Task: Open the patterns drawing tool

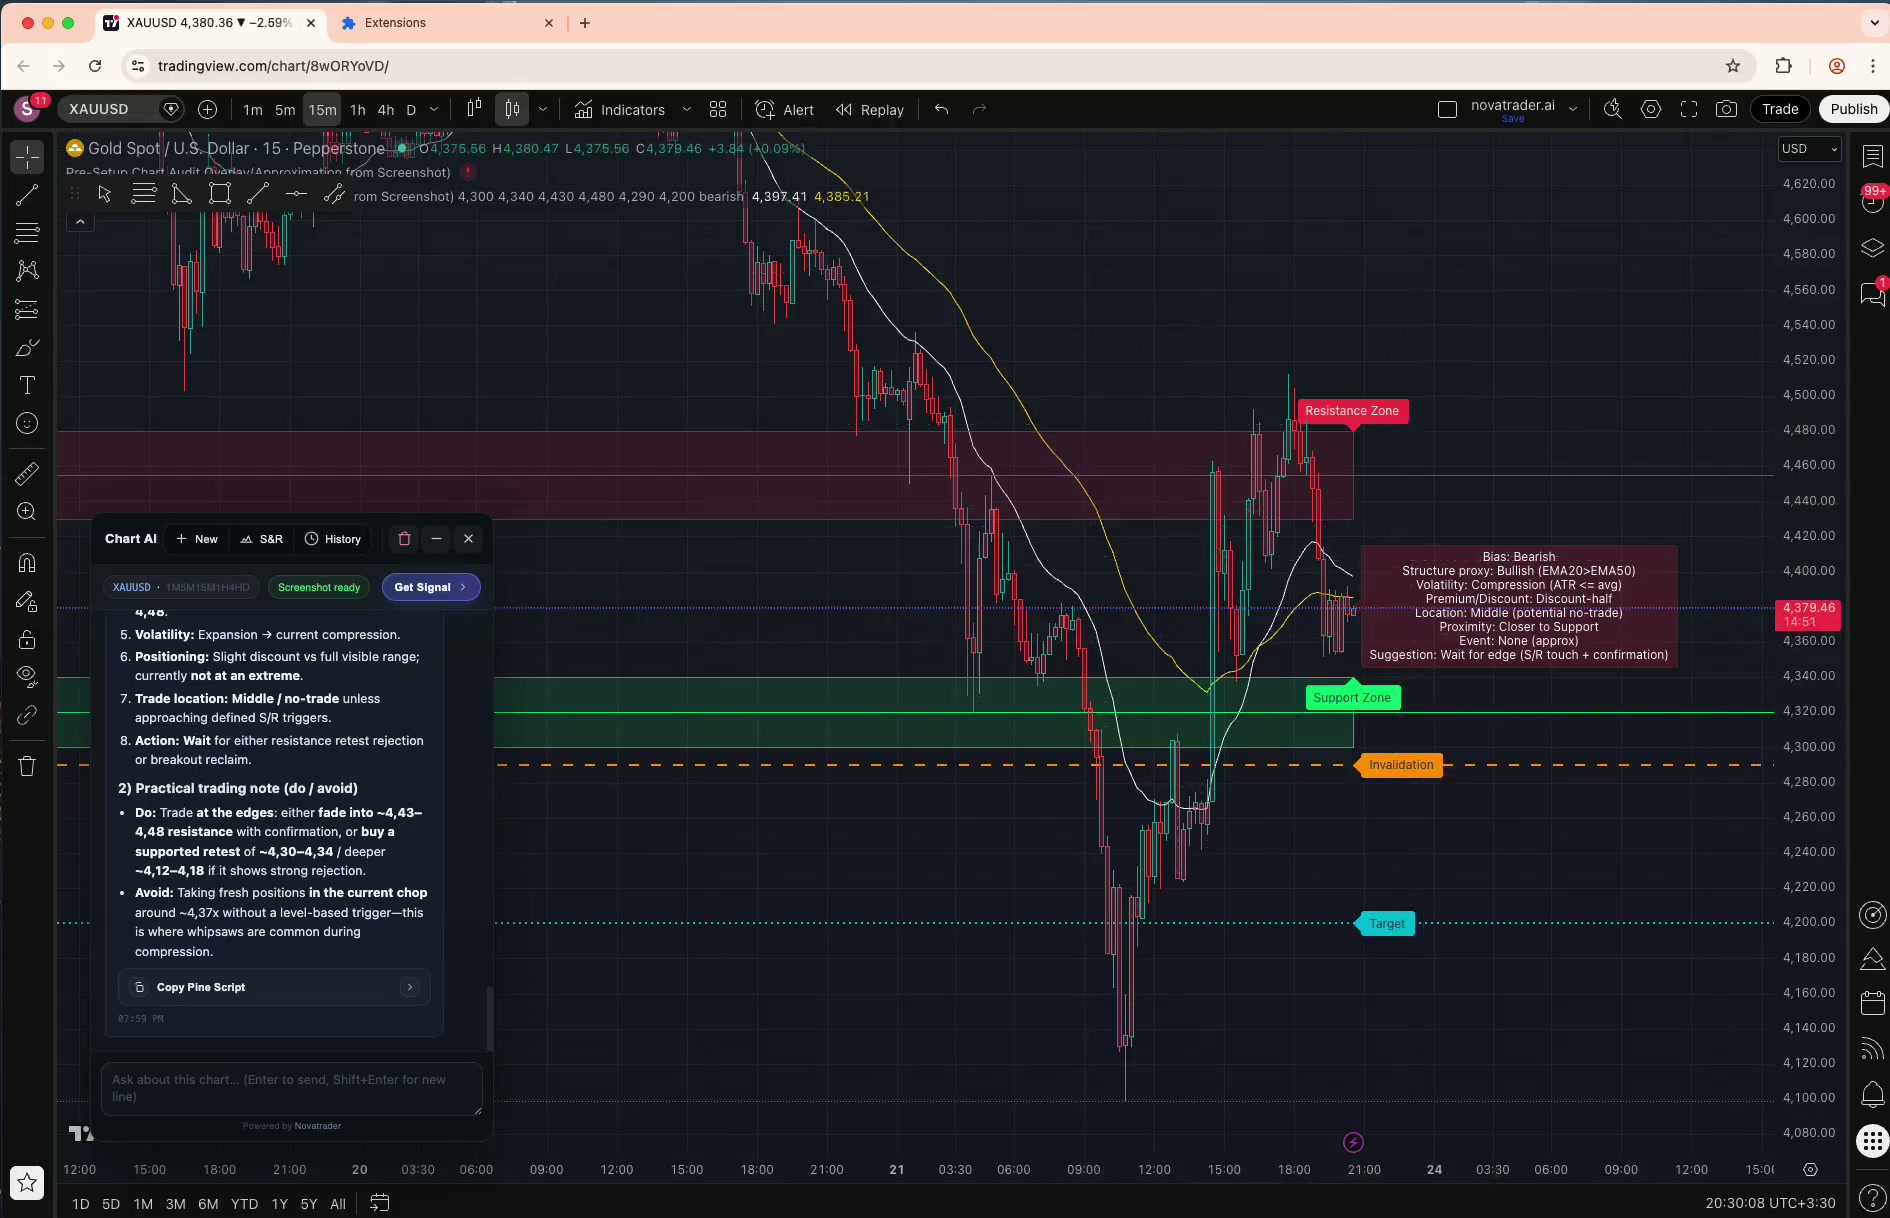Action: click(x=27, y=271)
